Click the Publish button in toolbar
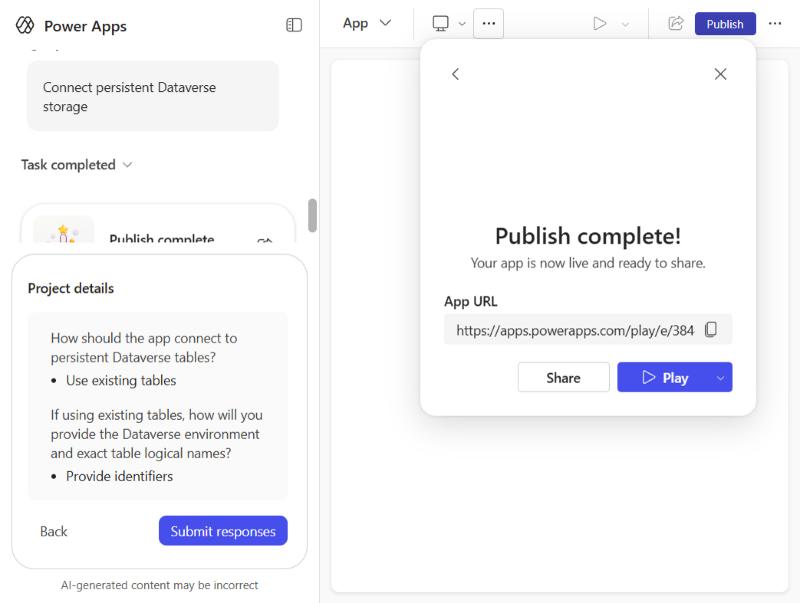Viewport: 800px width, 603px height. (725, 24)
